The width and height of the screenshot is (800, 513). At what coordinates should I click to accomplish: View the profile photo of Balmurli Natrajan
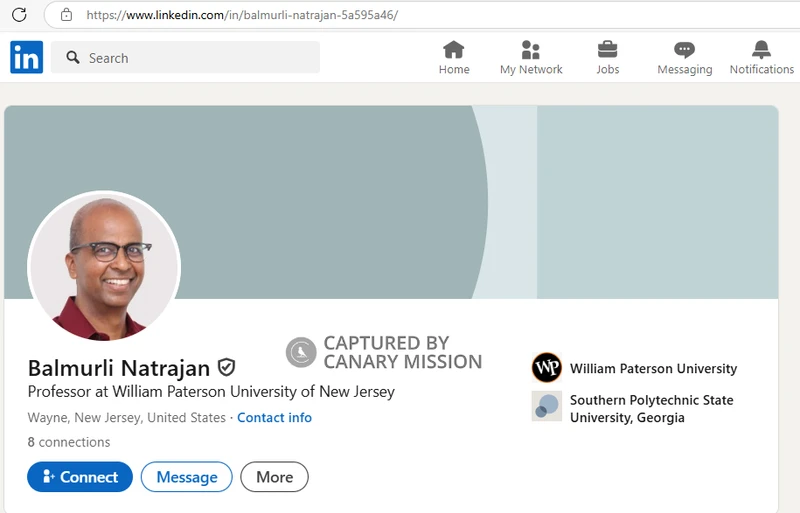pyautogui.click(x=104, y=266)
